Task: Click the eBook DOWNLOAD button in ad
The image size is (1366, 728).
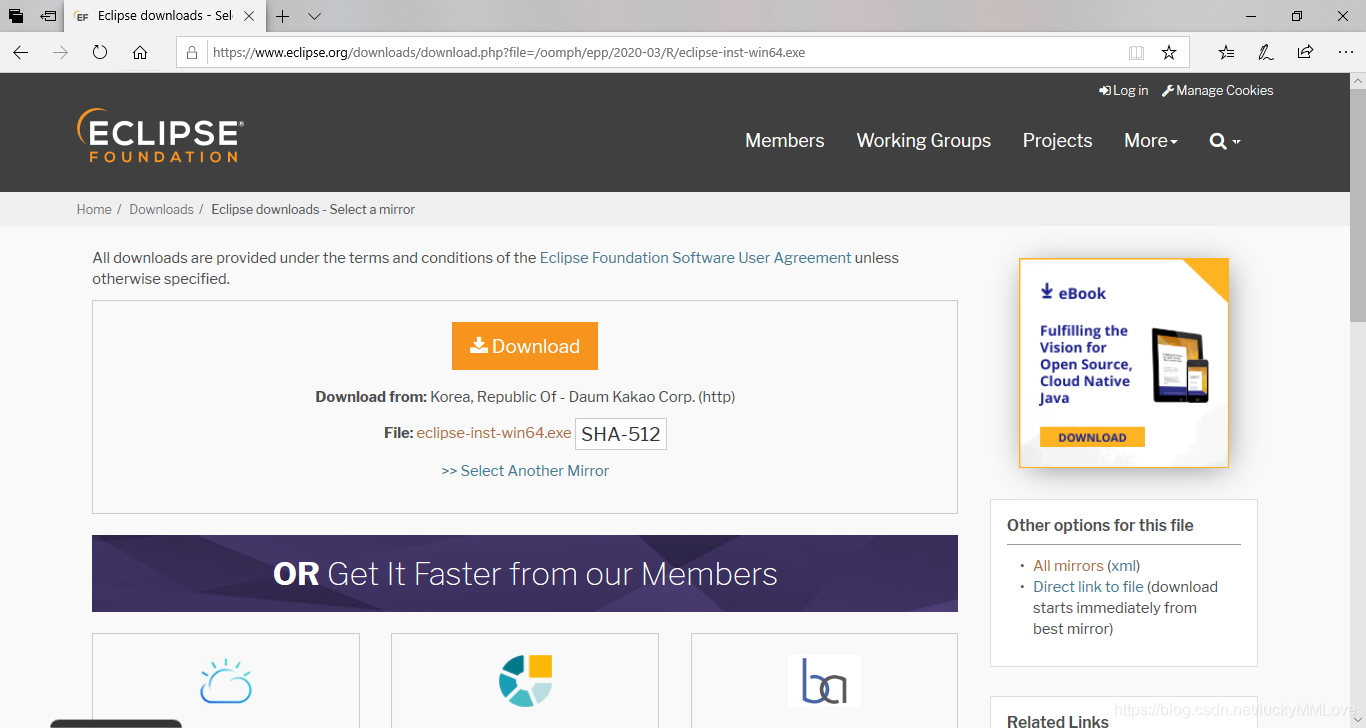Action: (1092, 437)
